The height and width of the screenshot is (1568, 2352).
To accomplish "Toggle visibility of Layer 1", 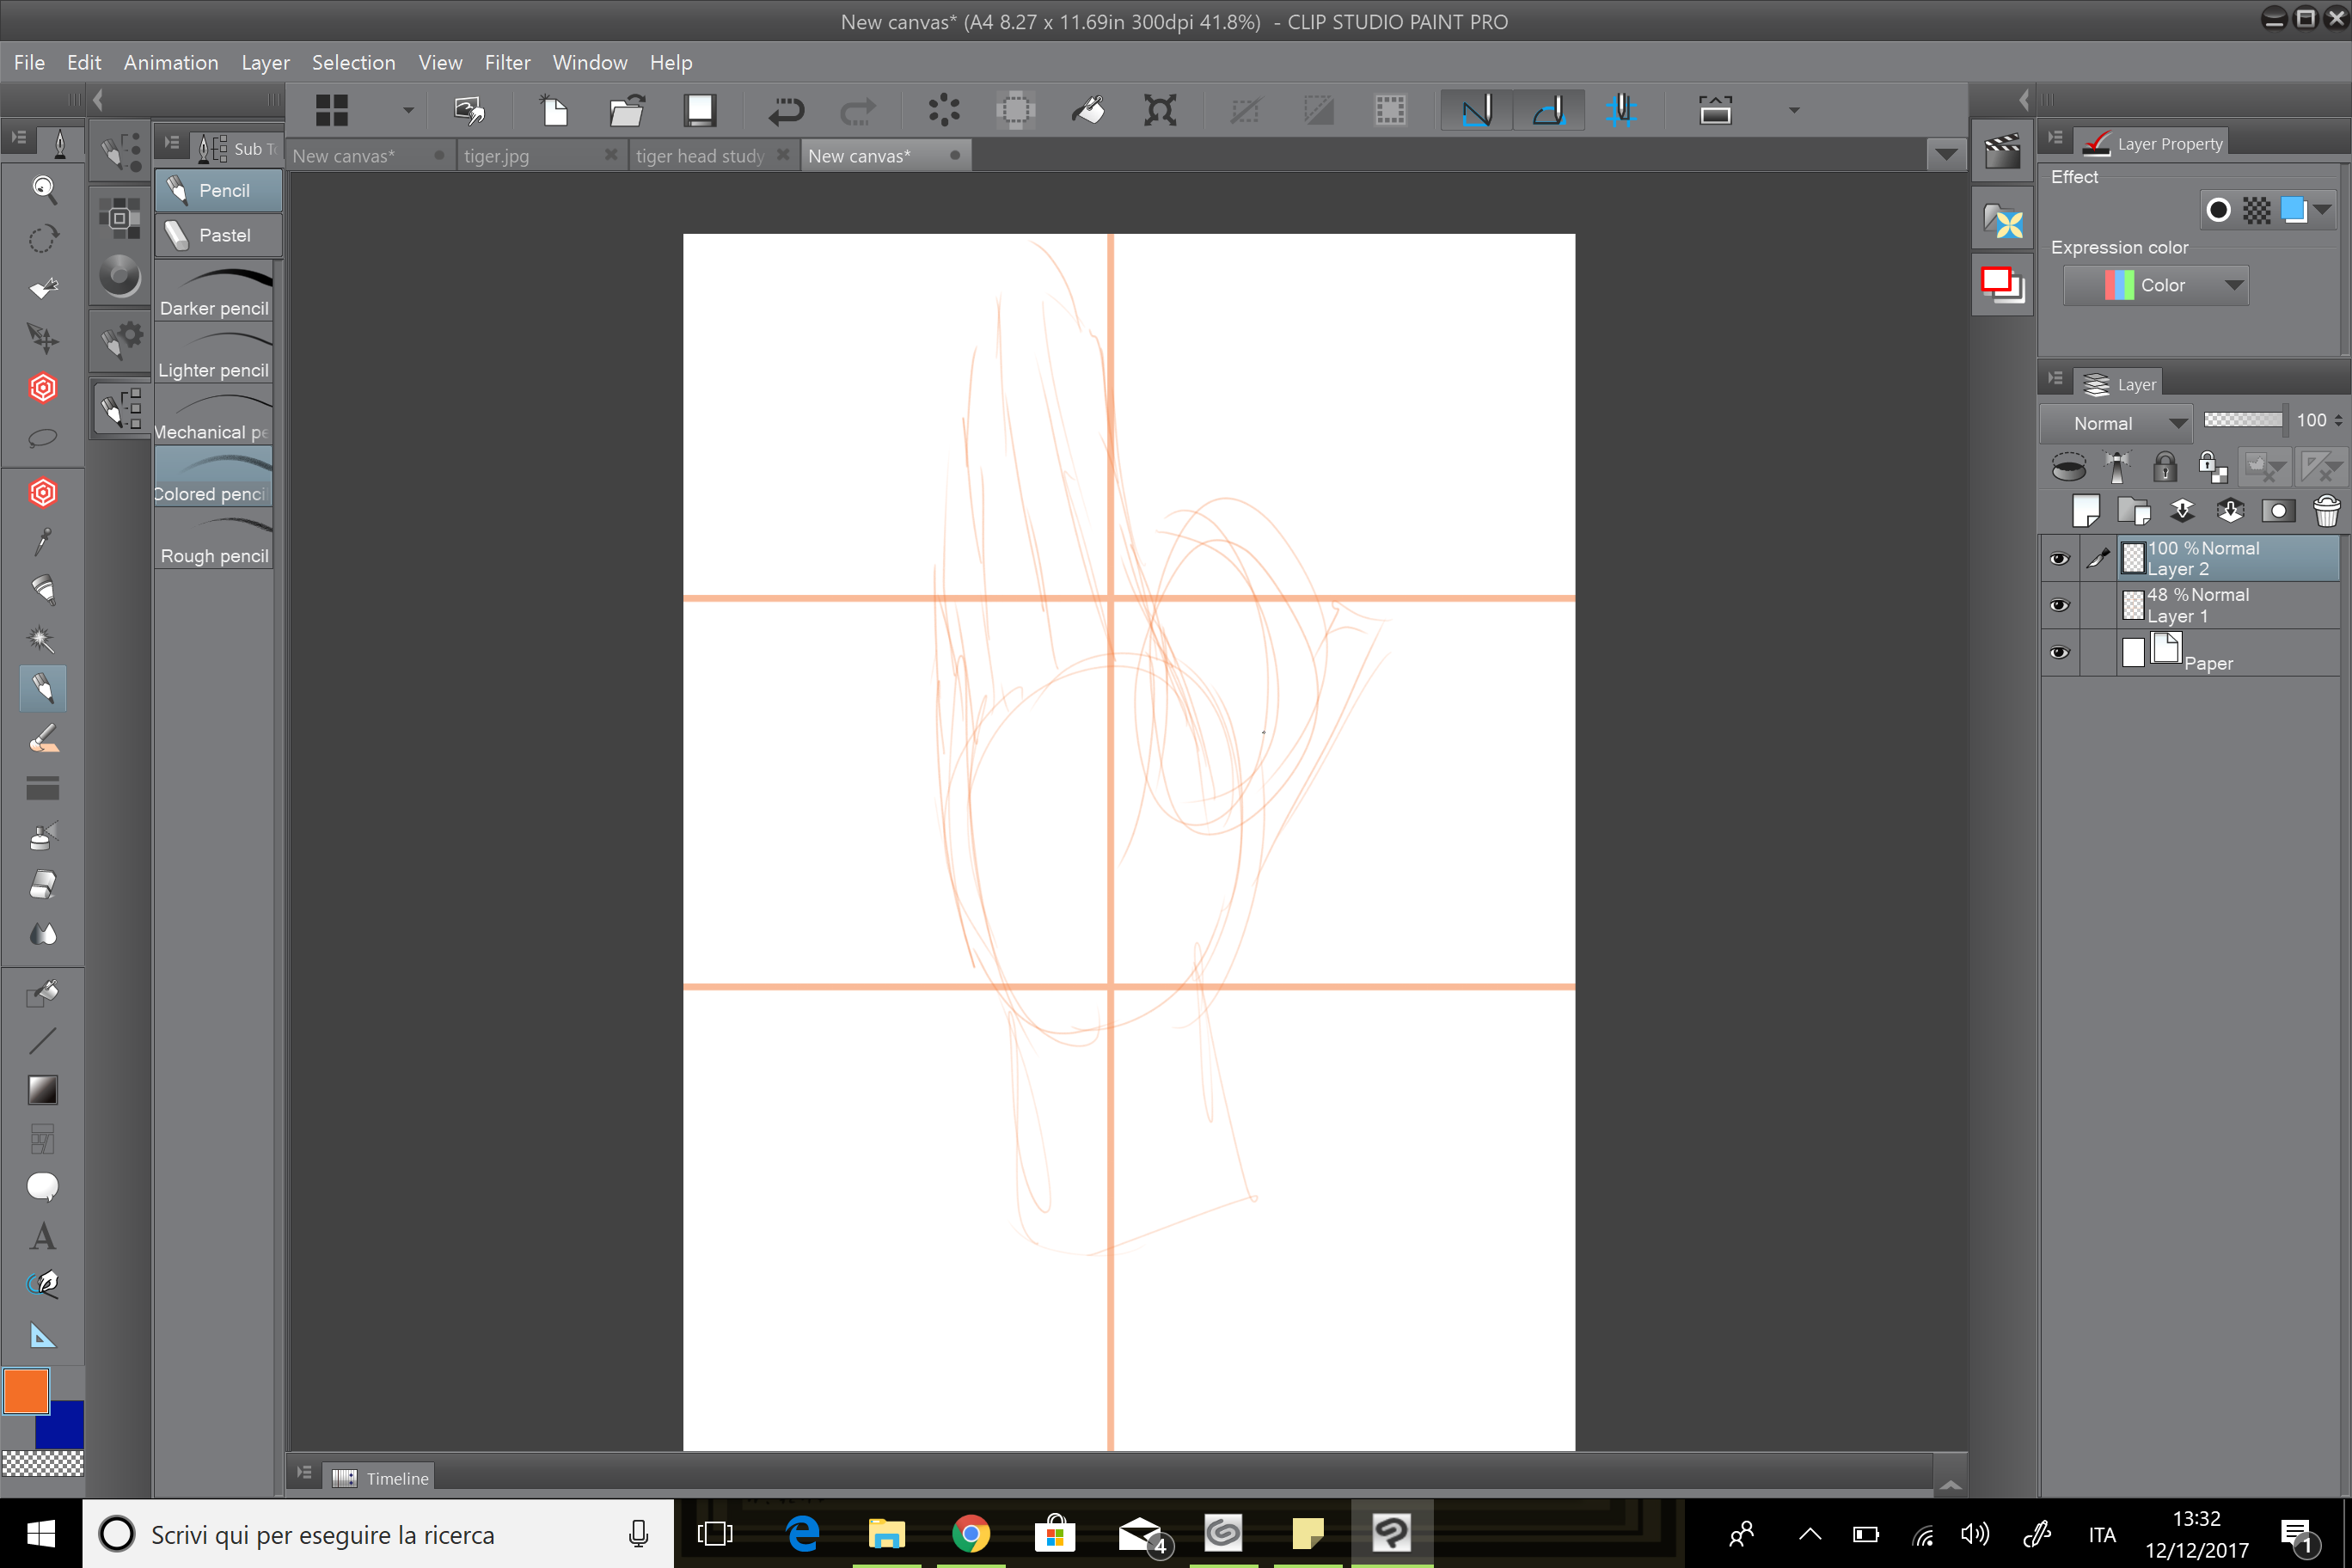I will click(x=2060, y=606).
